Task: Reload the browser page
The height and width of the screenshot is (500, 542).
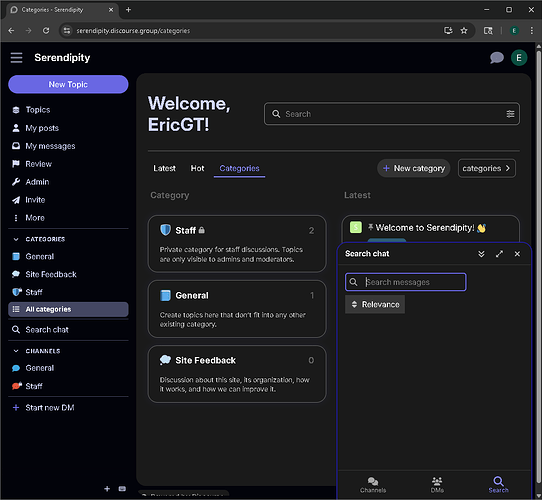Action: [x=46, y=31]
